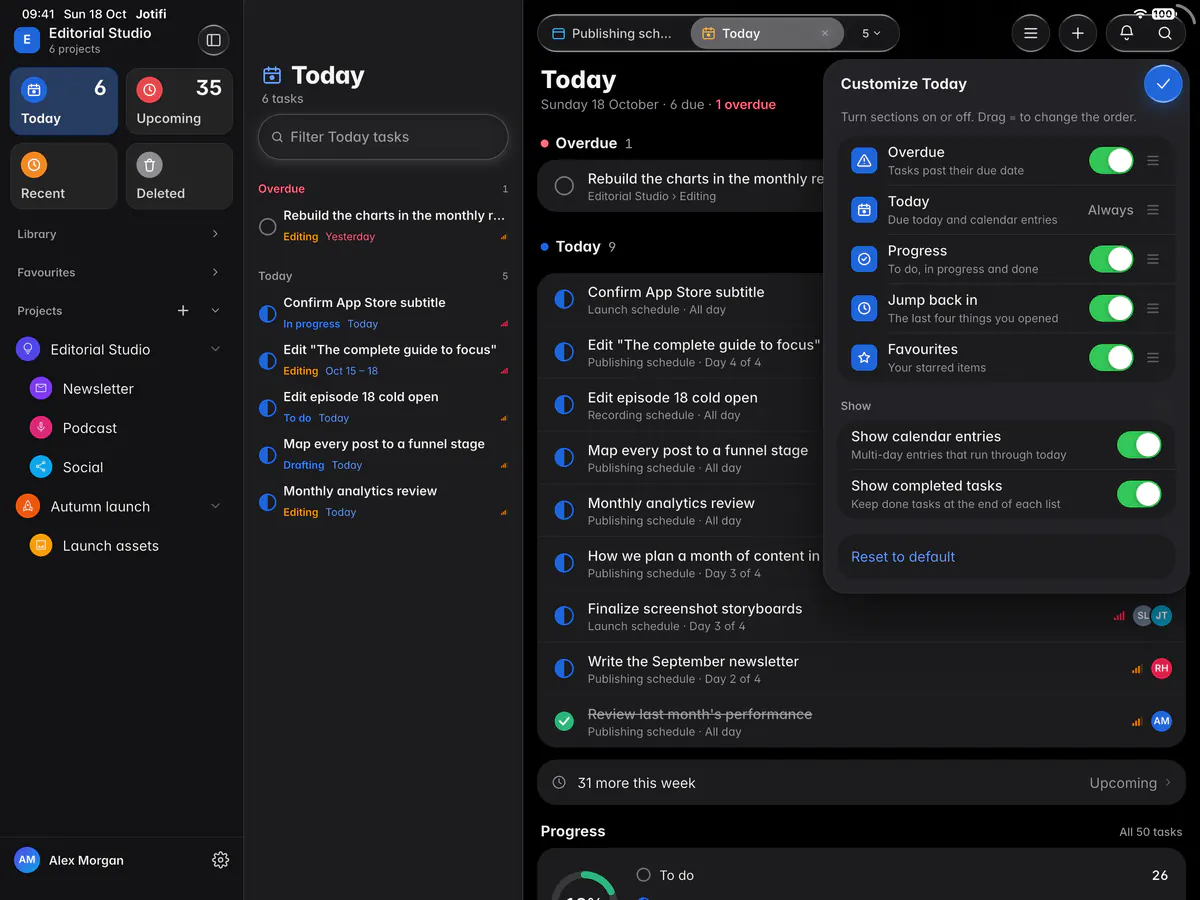The image size is (1200, 900).
Task: Open the Upcoming tile with 35 tasks
Action: [x=179, y=101]
